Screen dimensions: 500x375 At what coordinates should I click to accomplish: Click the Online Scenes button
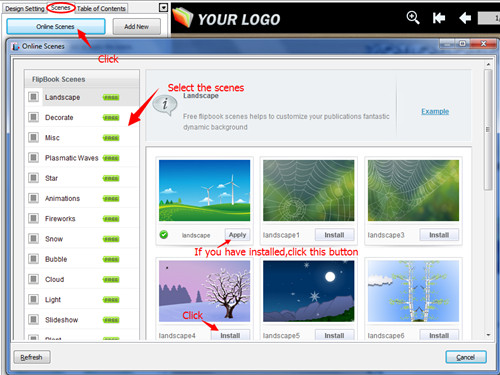(56, 27)
